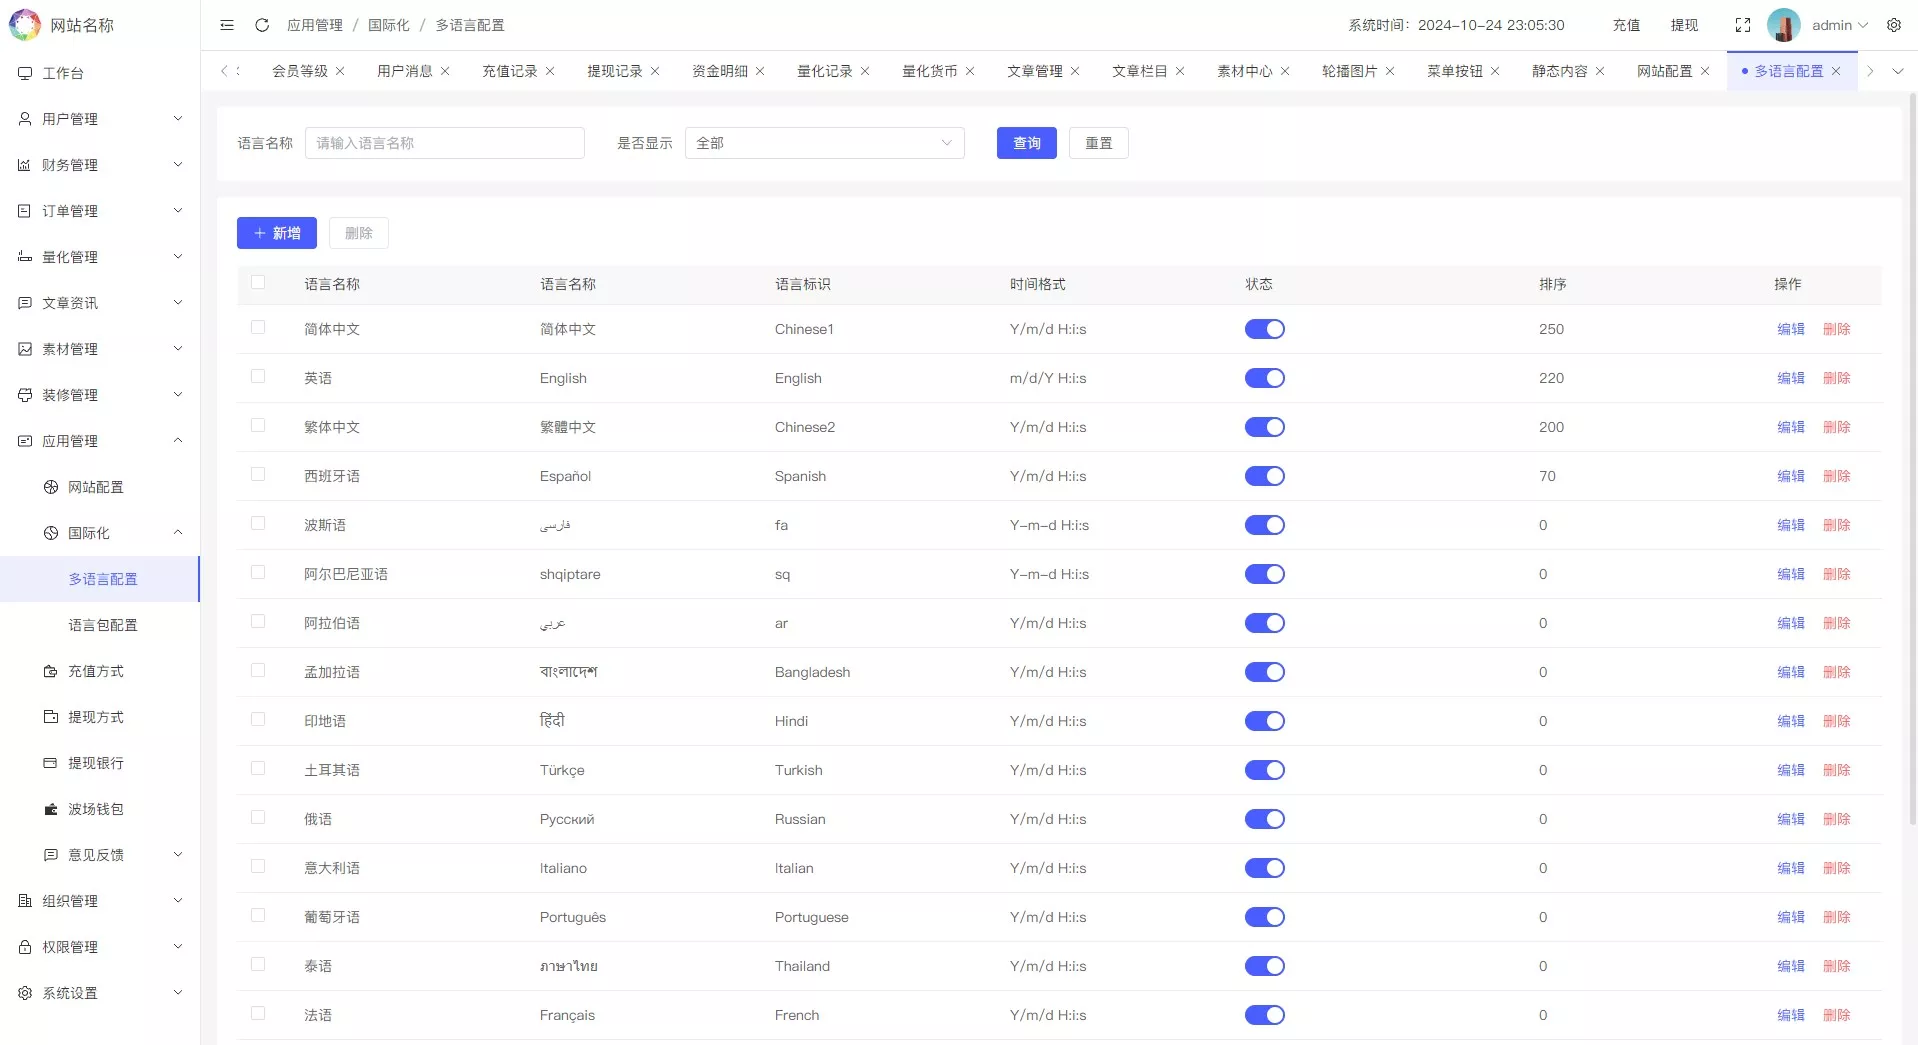This screenshot has height=1045, width=1918.
Task: Open settings with the gear icon
Action: point(1894,25)
